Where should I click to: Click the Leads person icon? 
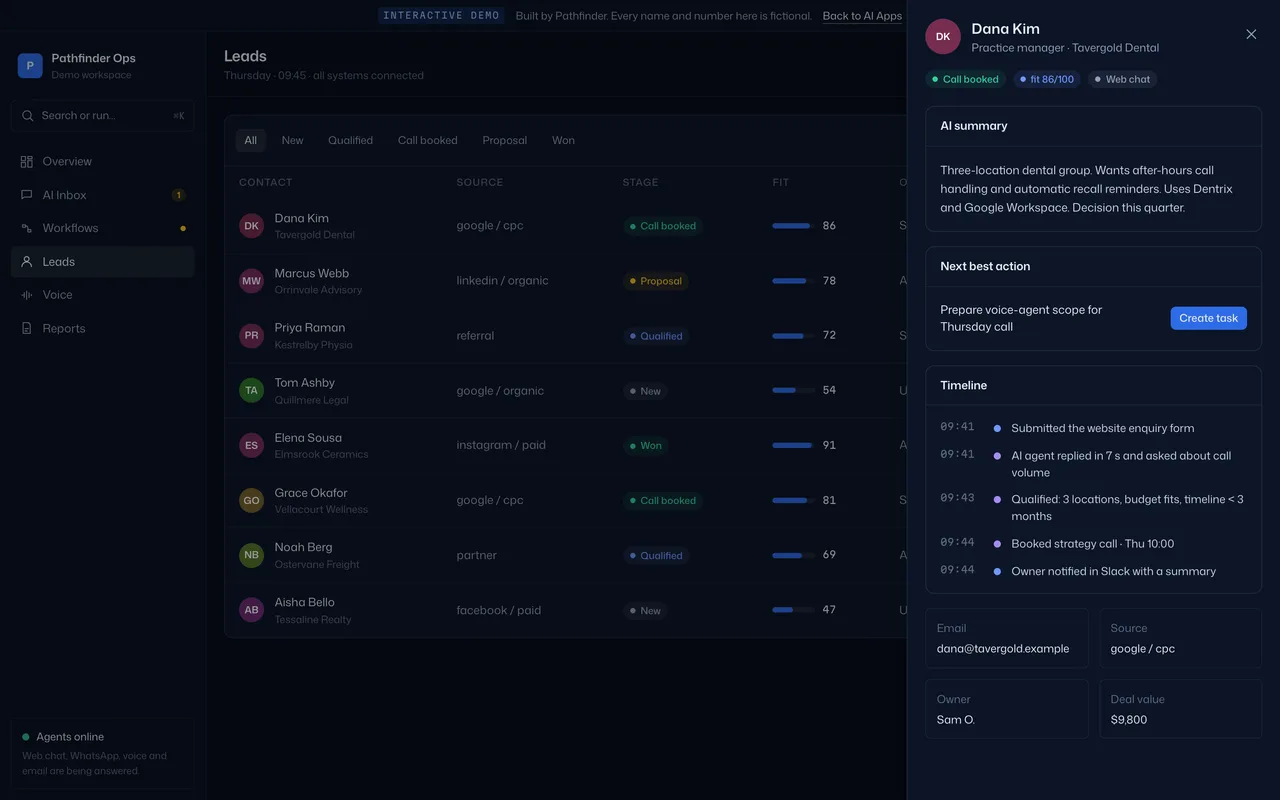click(27, 262)
